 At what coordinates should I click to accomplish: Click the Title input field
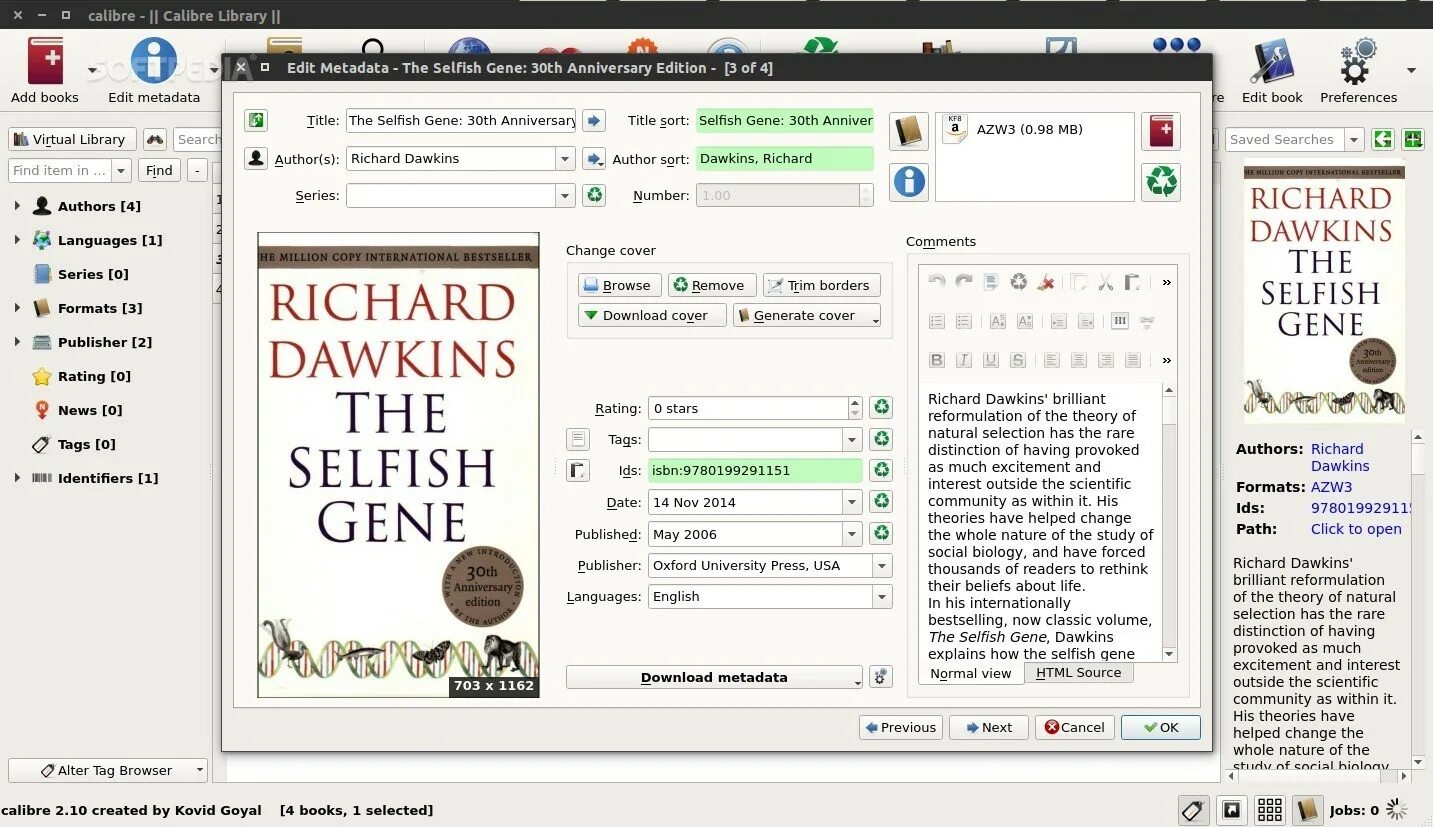tap(461, 120)
